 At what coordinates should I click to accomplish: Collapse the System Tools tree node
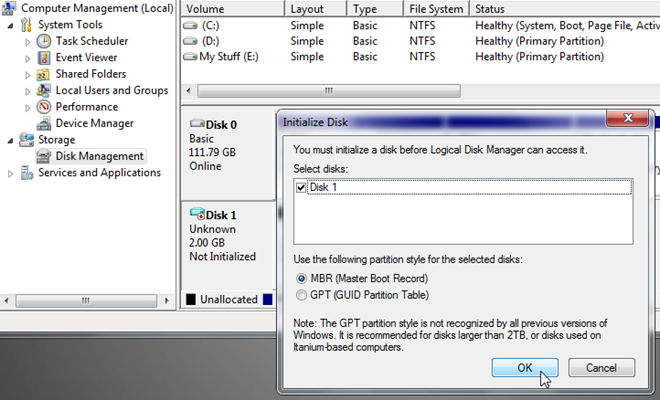[10, 26]
